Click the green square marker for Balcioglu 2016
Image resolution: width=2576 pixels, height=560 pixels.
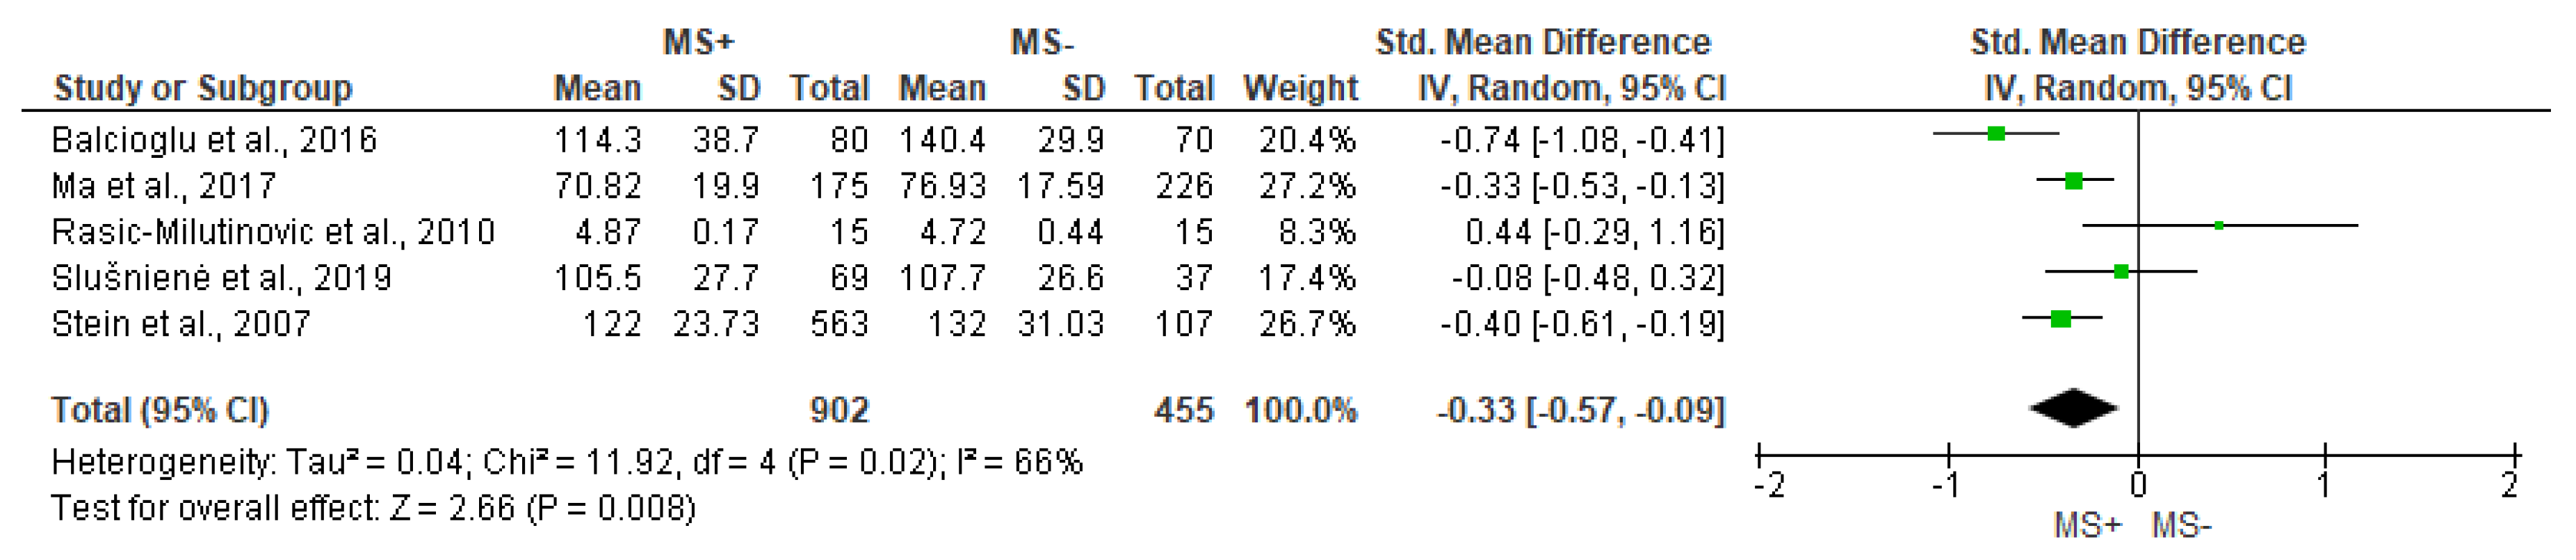pyautogui.click(x=1996, y=133)
